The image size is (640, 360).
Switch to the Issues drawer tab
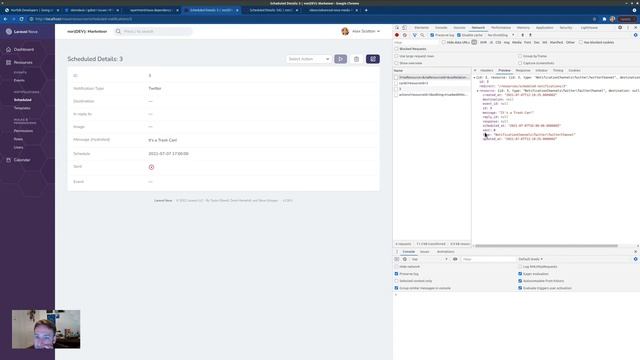pos(424,252)
